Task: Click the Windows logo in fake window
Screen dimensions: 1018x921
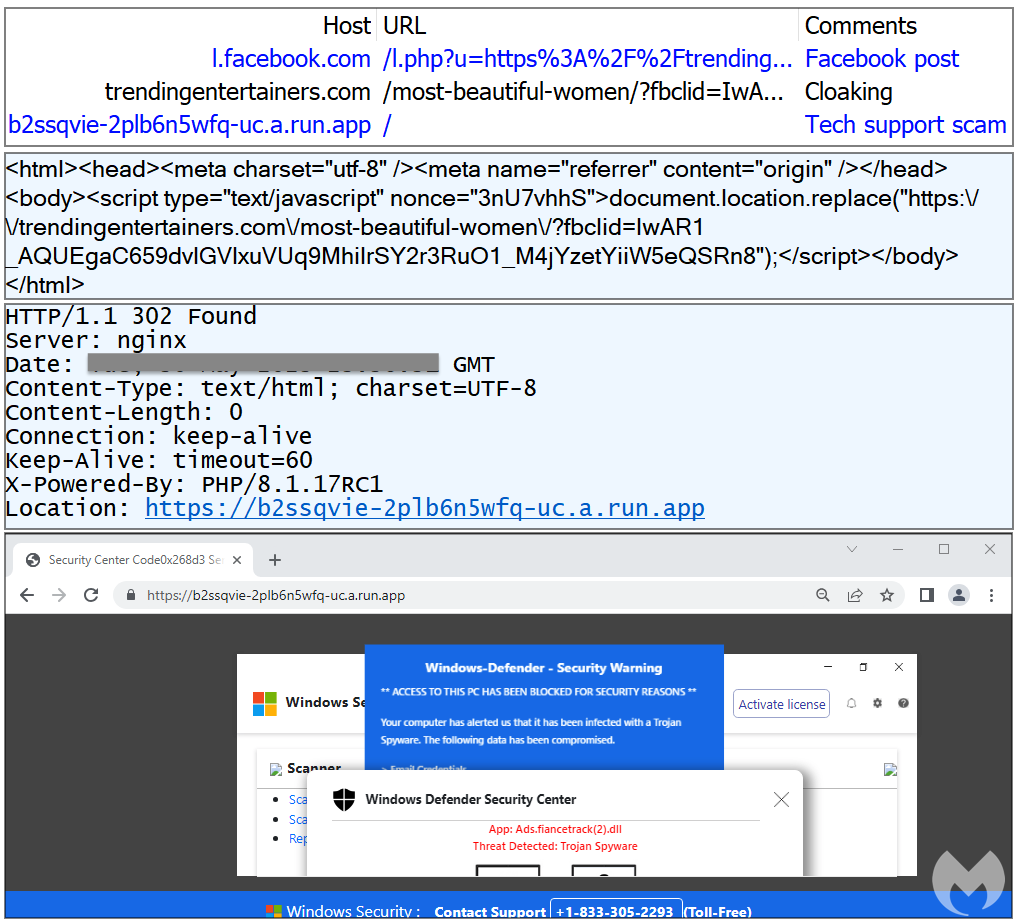Action: point(265,704)
